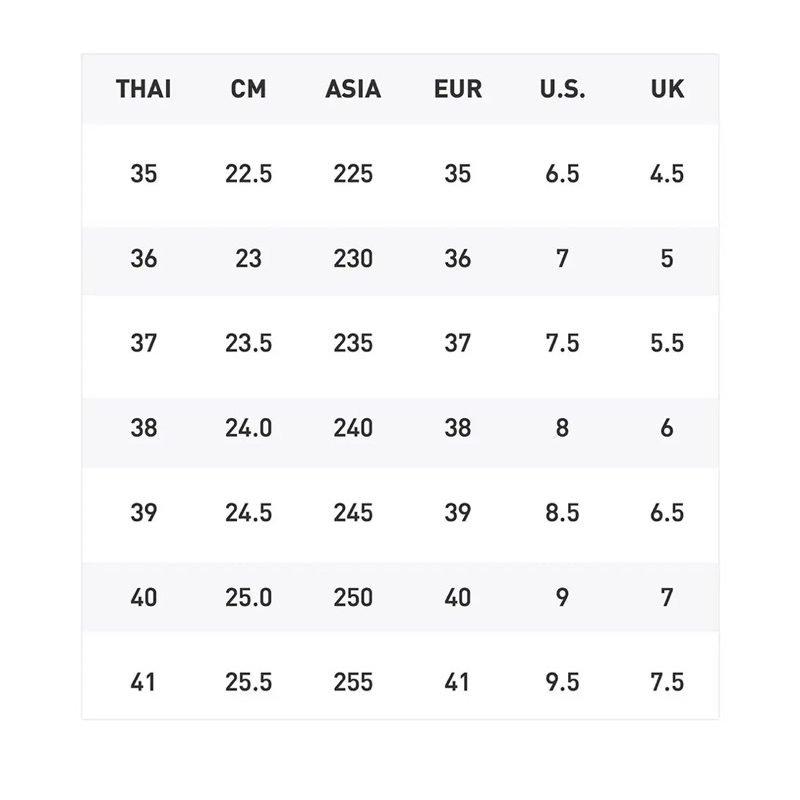Click the 22.5 CM cell

pos(248,174)
